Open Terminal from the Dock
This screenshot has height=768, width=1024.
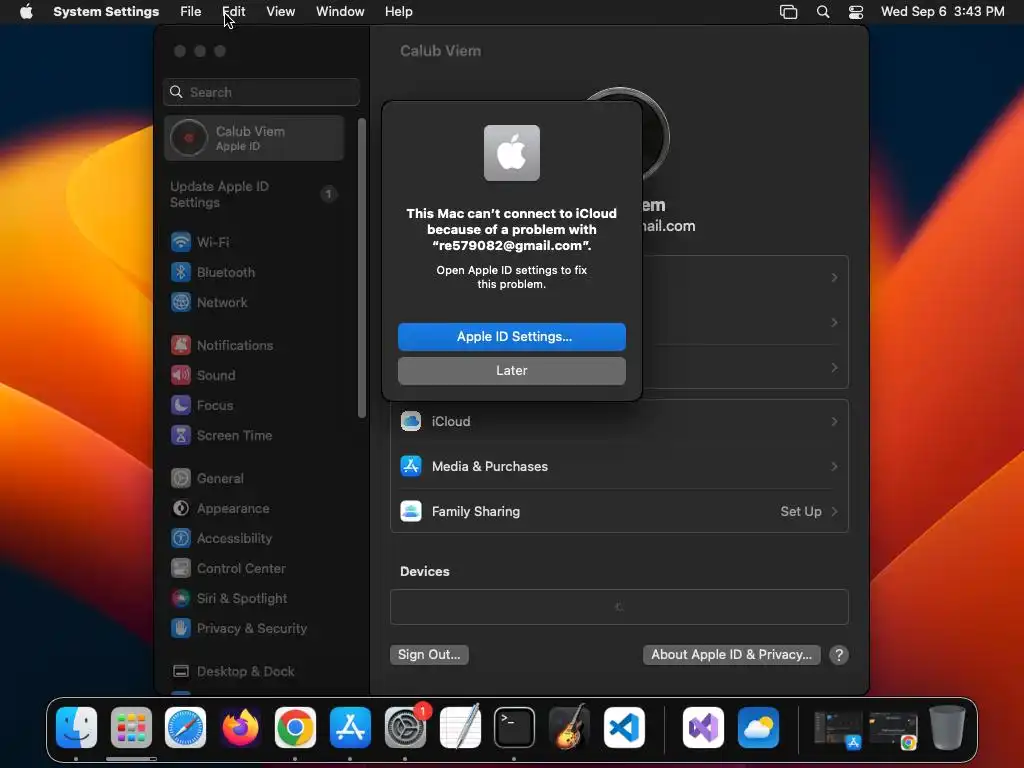pos(515,727)
